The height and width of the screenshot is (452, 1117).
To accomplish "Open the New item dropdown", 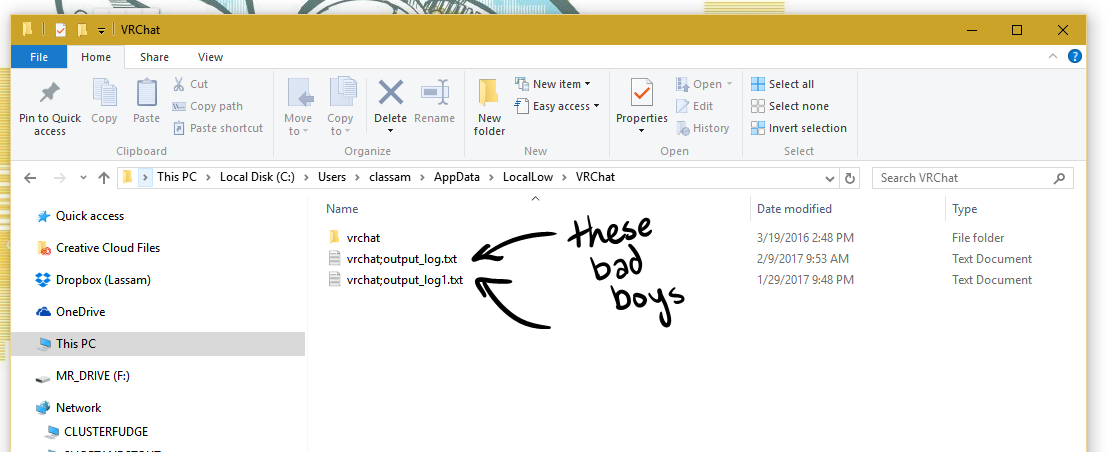I will (553, 84).
